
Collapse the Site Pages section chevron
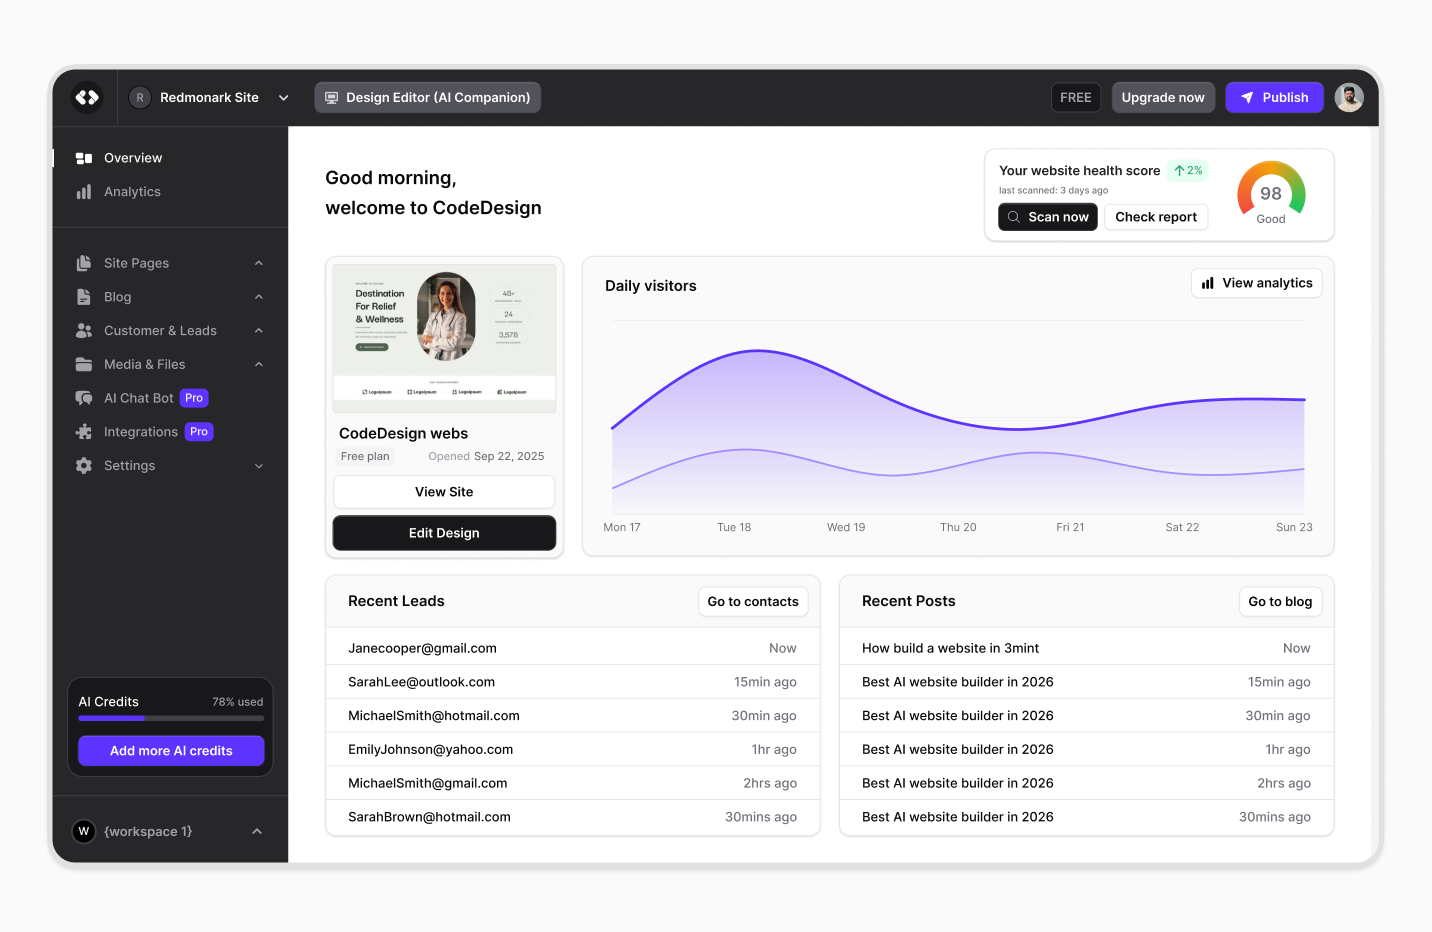(x=259, y=263)
